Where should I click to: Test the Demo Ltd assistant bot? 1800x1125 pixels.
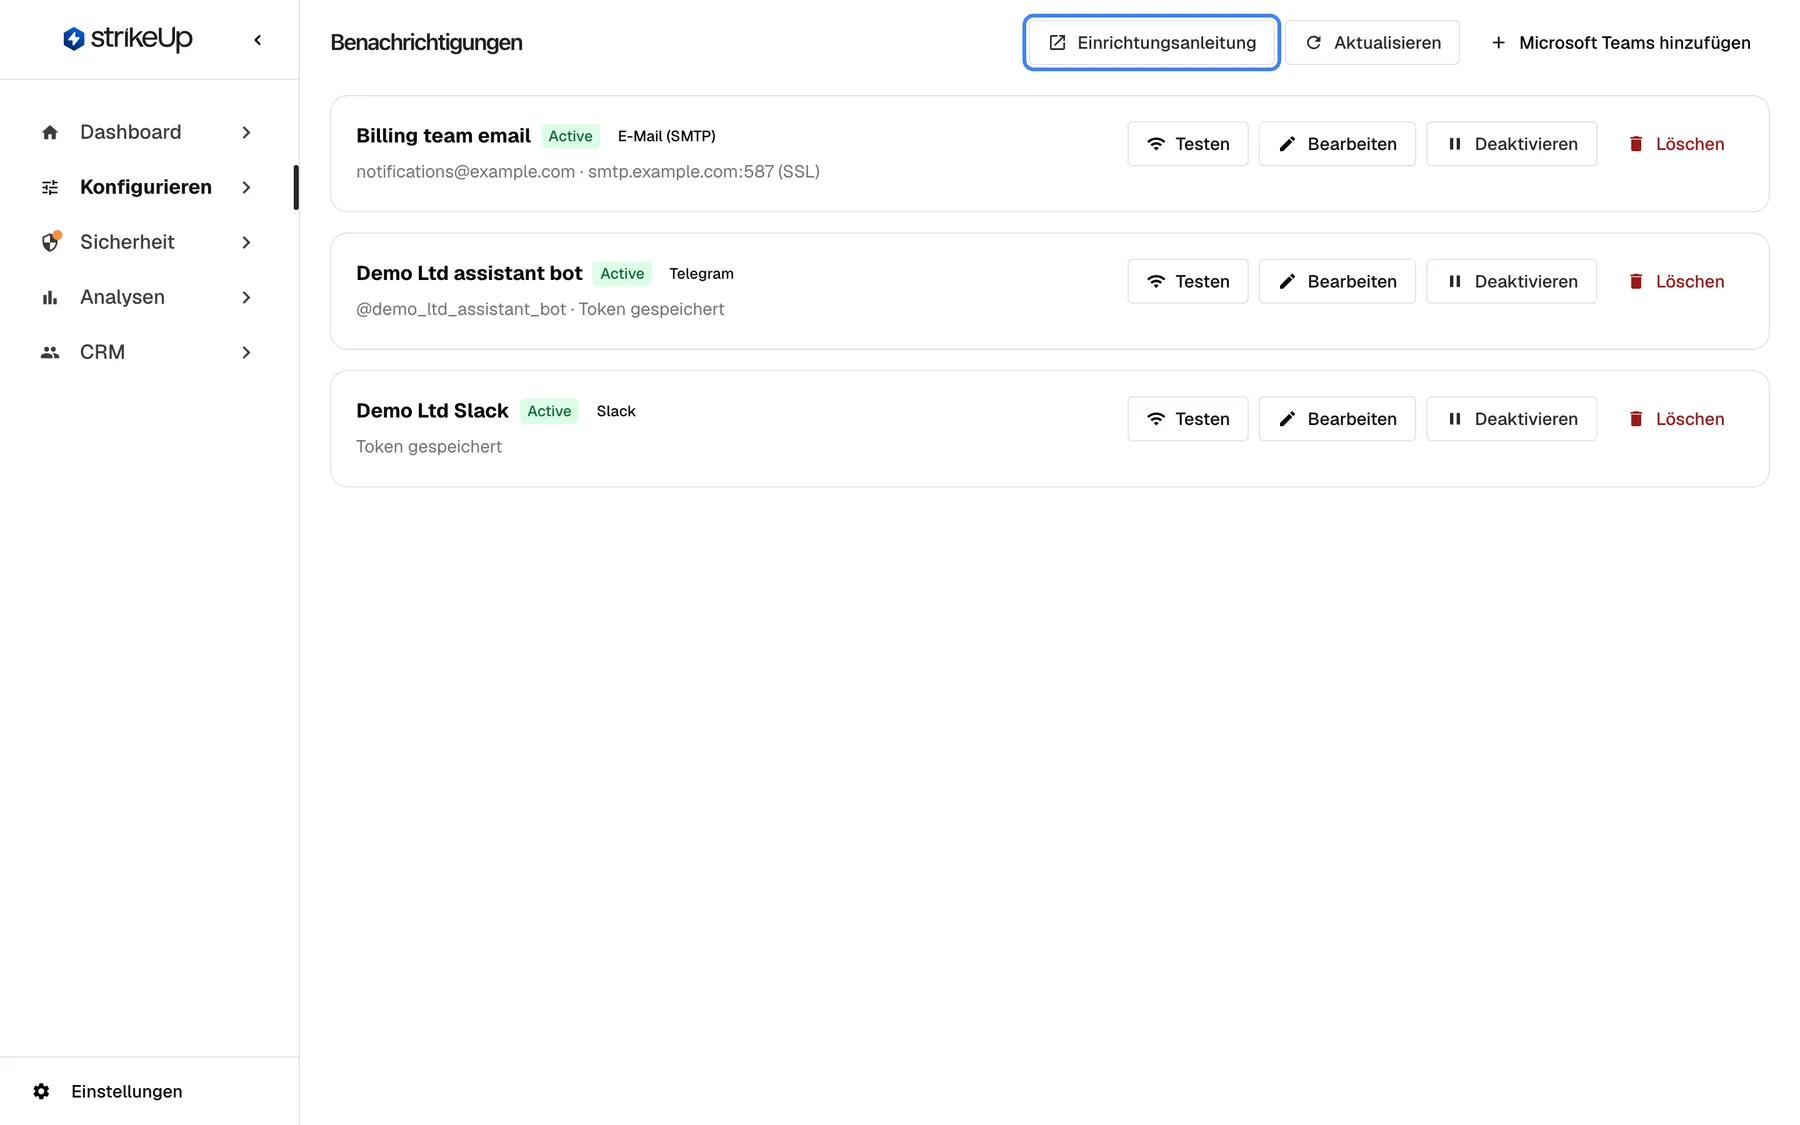[1188, 281]
